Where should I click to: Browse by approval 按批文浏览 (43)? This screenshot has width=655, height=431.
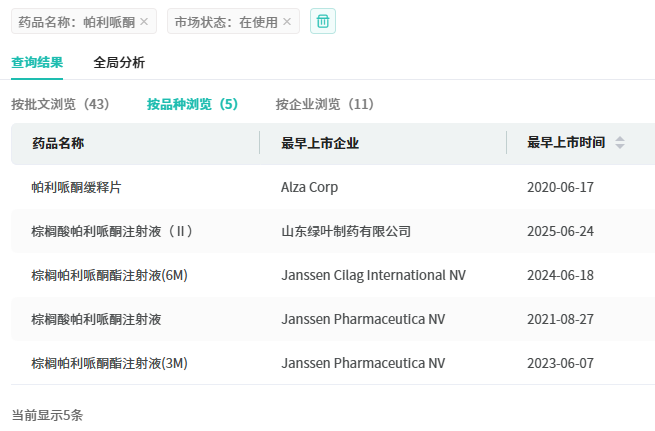[60, 104]
